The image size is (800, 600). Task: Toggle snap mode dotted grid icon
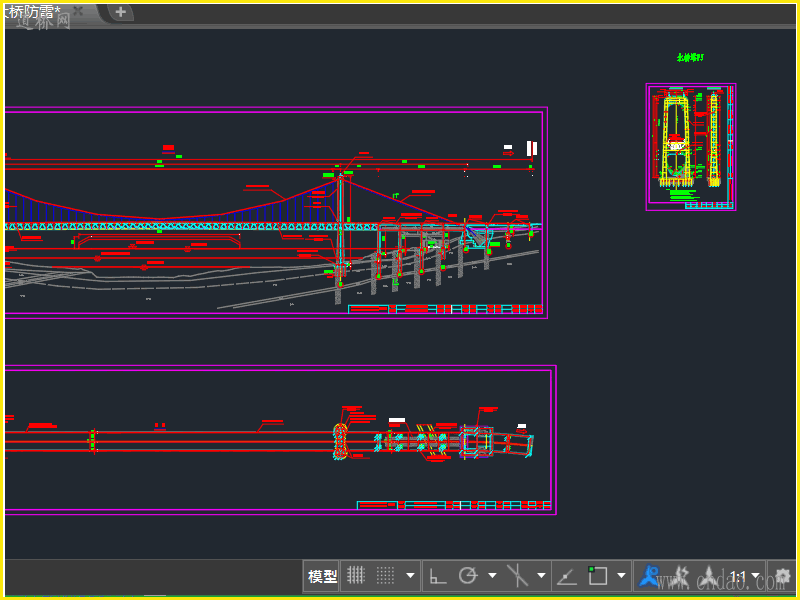tap(385, 576)
